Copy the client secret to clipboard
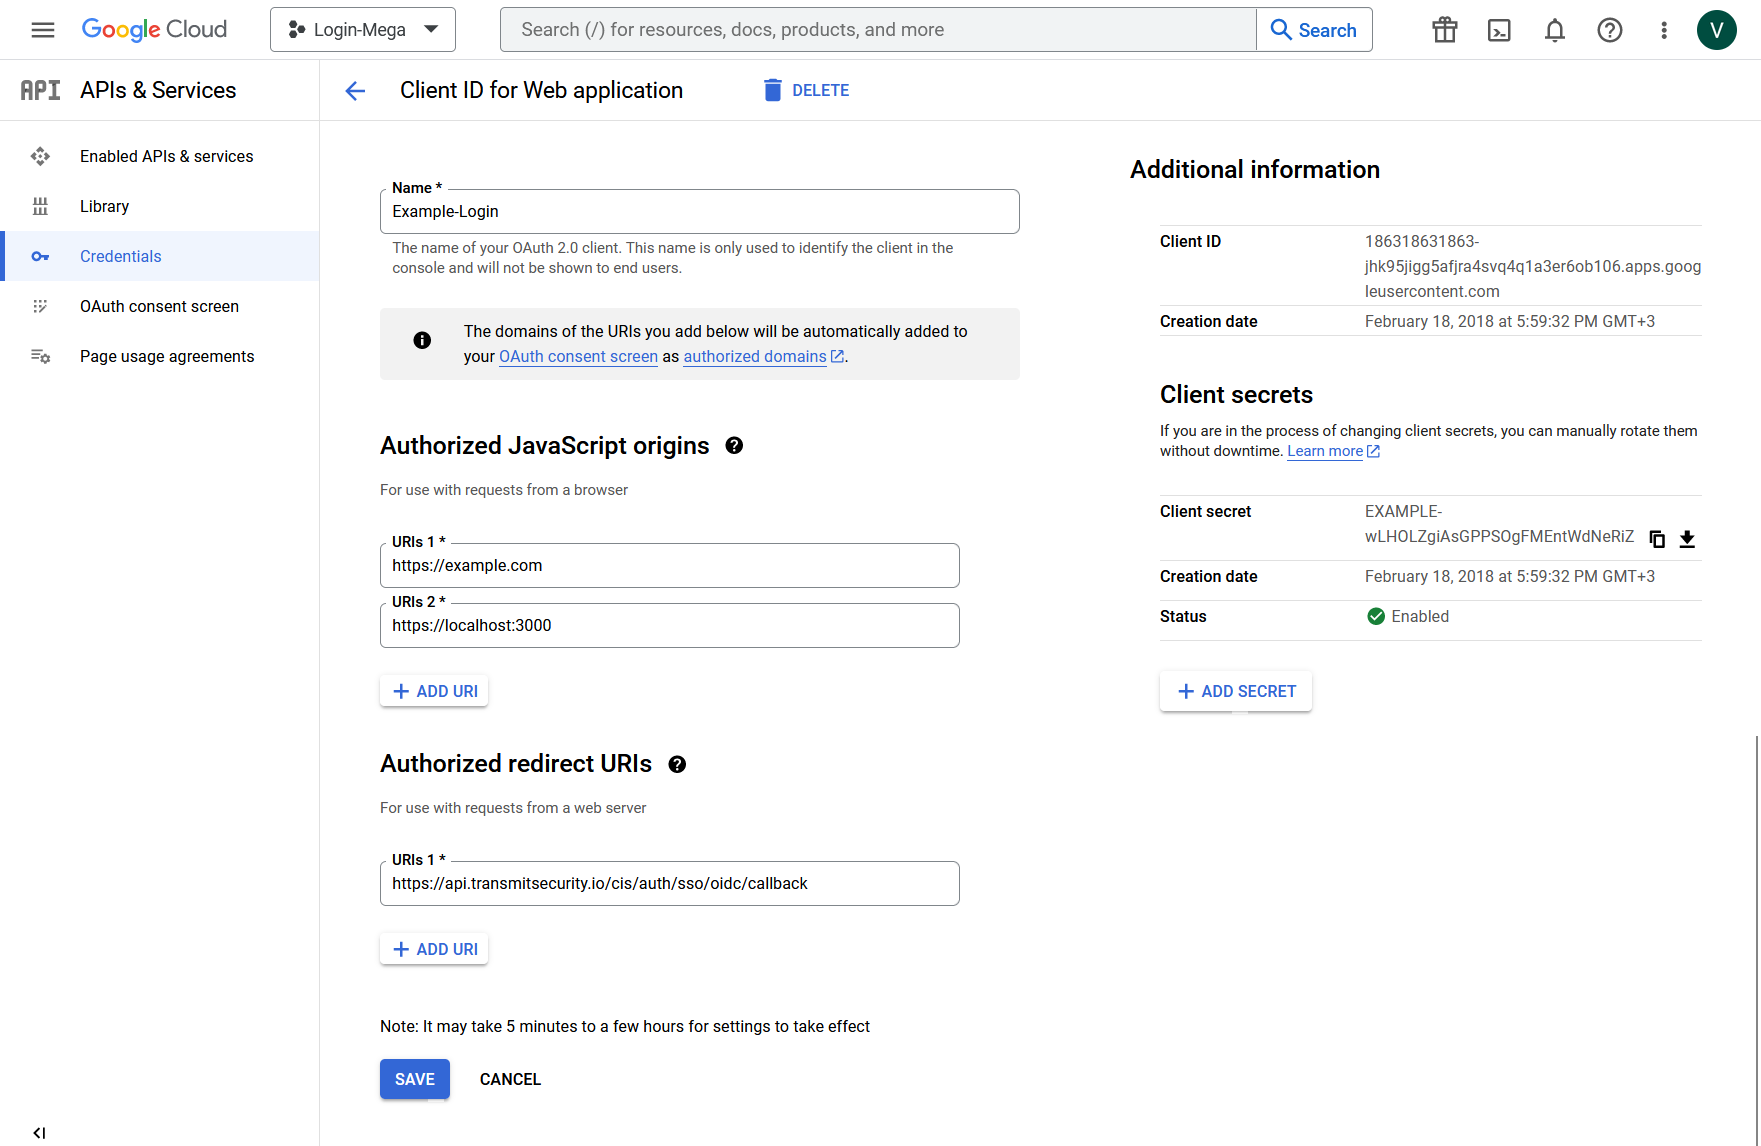Screen dimensions: 1761x1146 point(1657,539)
